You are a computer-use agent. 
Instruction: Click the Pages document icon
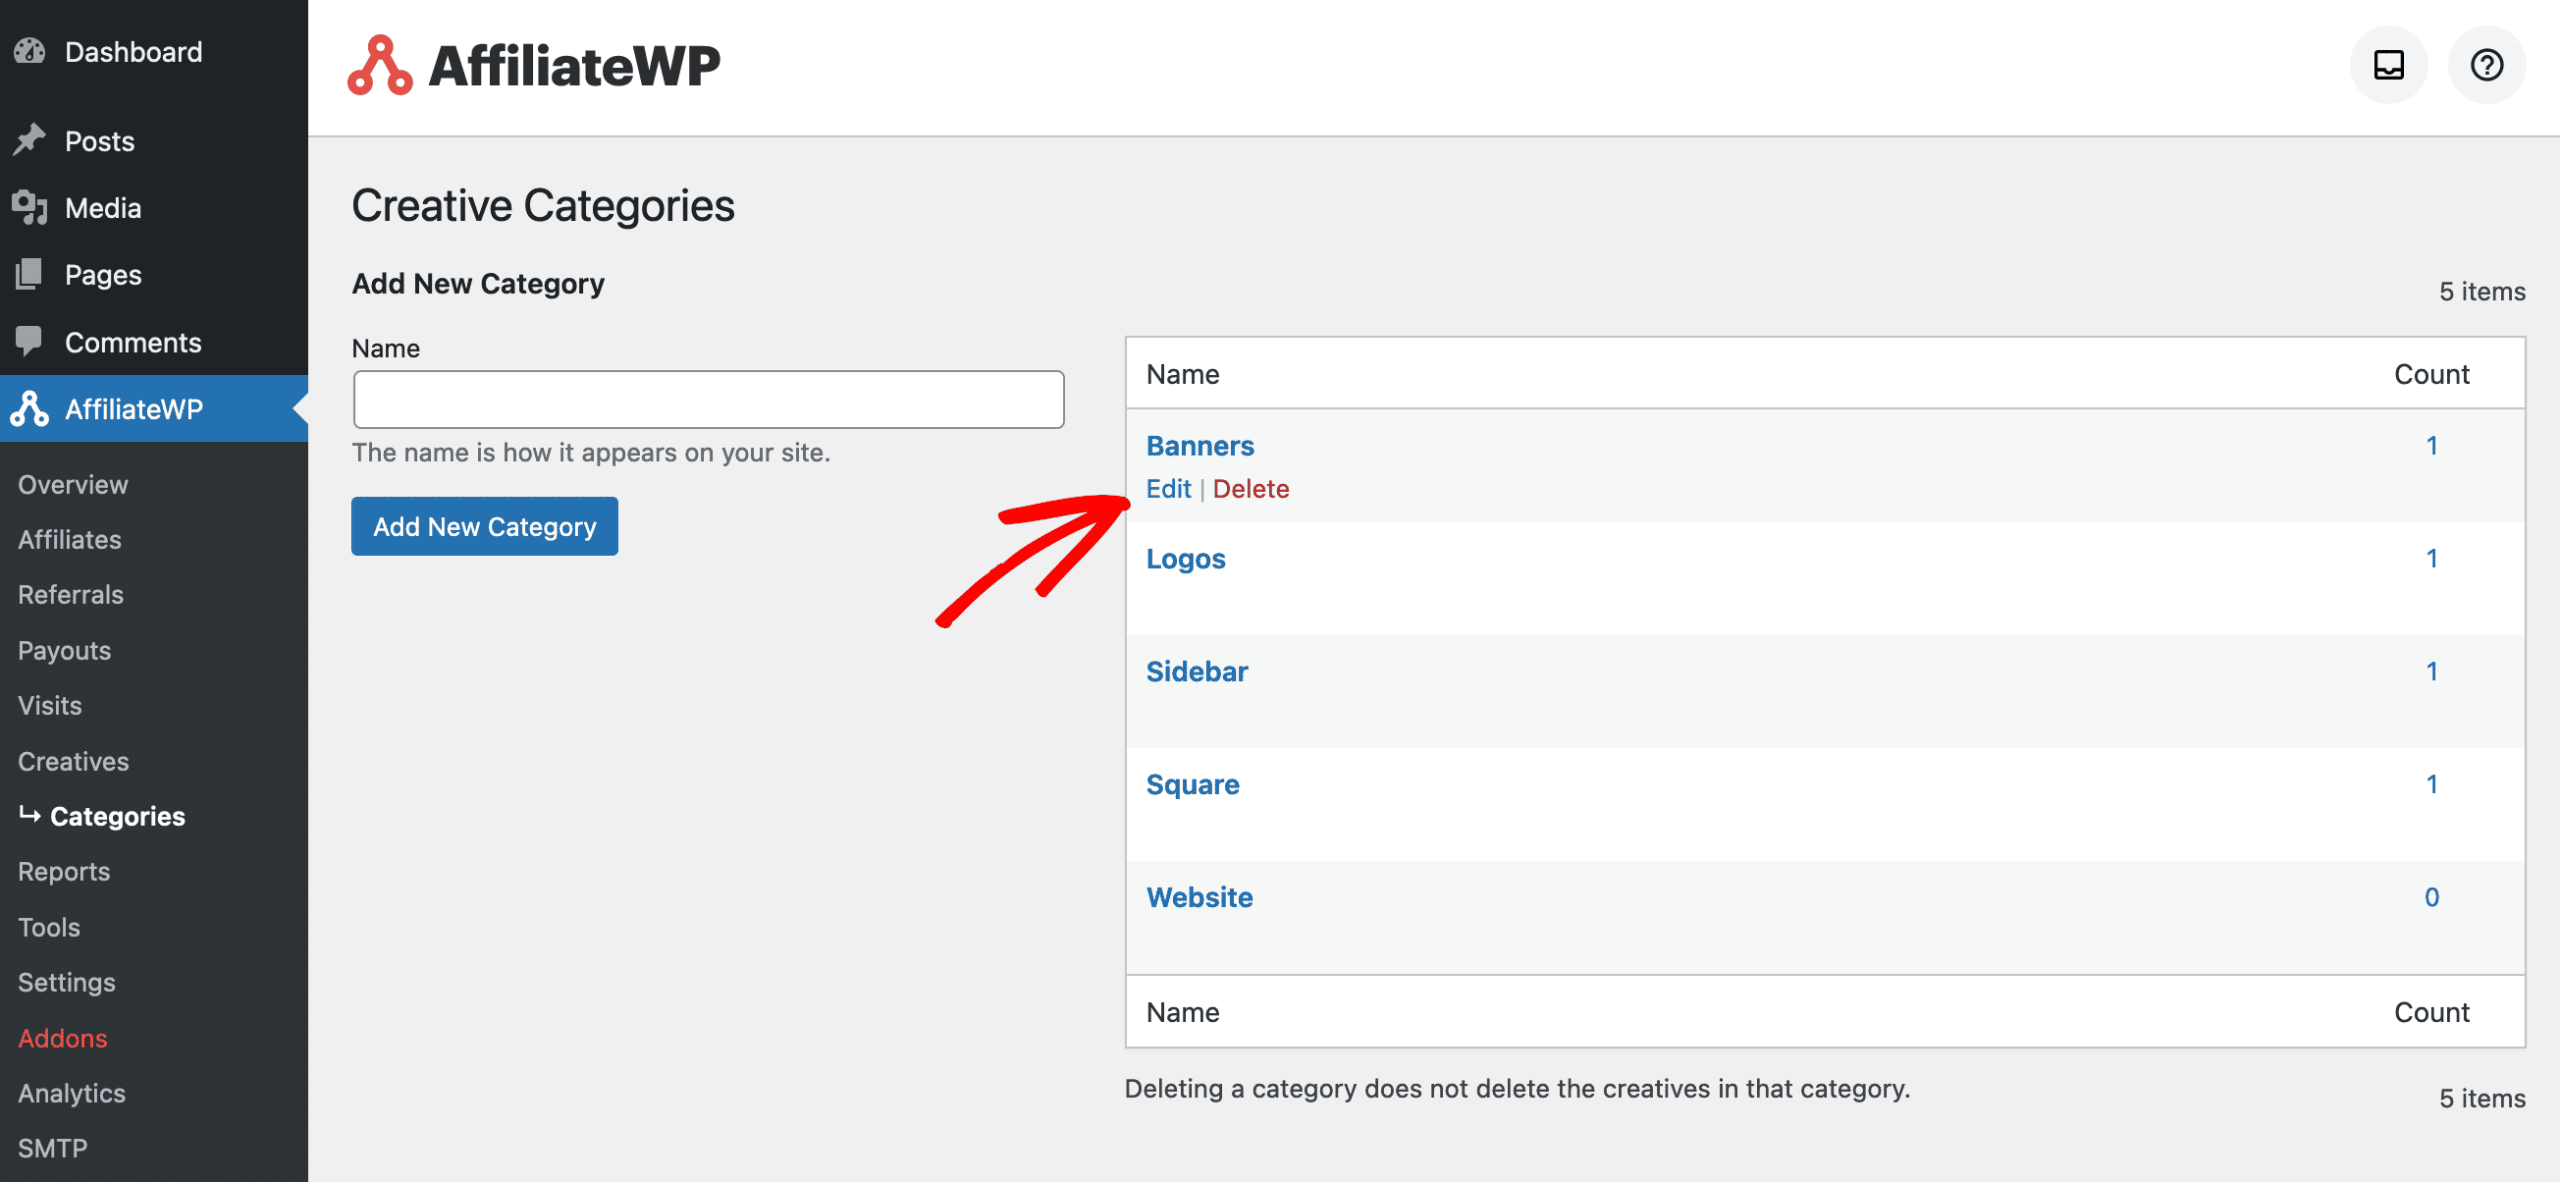coord(30,274)
